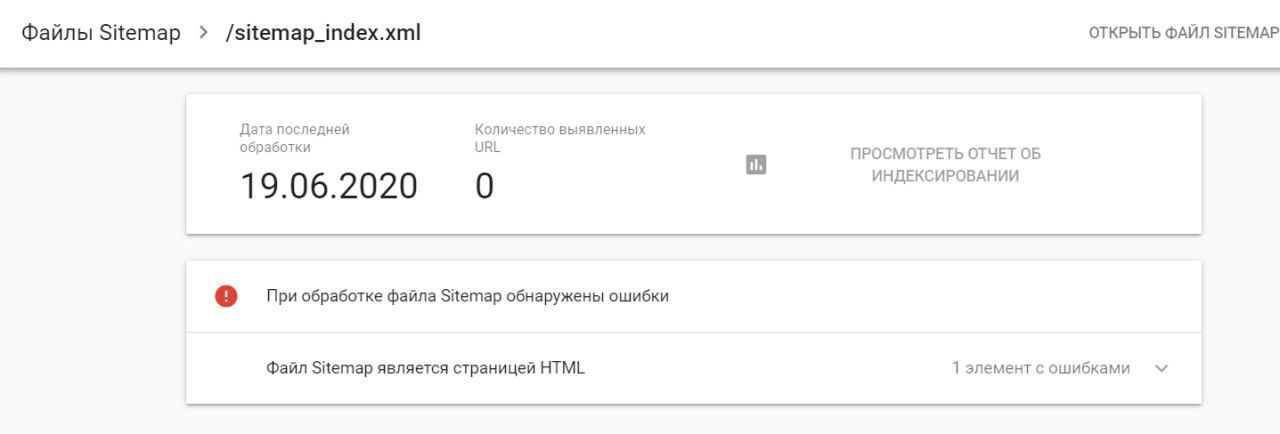Click the bar chart indexing report icon
1280x434 pixels.
pyautogui.click(x=756, y=165)
